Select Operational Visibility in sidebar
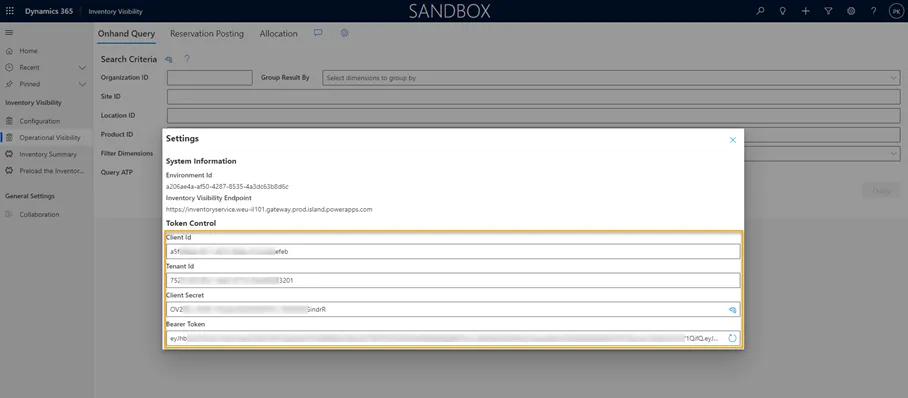908x398 pixels. [50, 138]
